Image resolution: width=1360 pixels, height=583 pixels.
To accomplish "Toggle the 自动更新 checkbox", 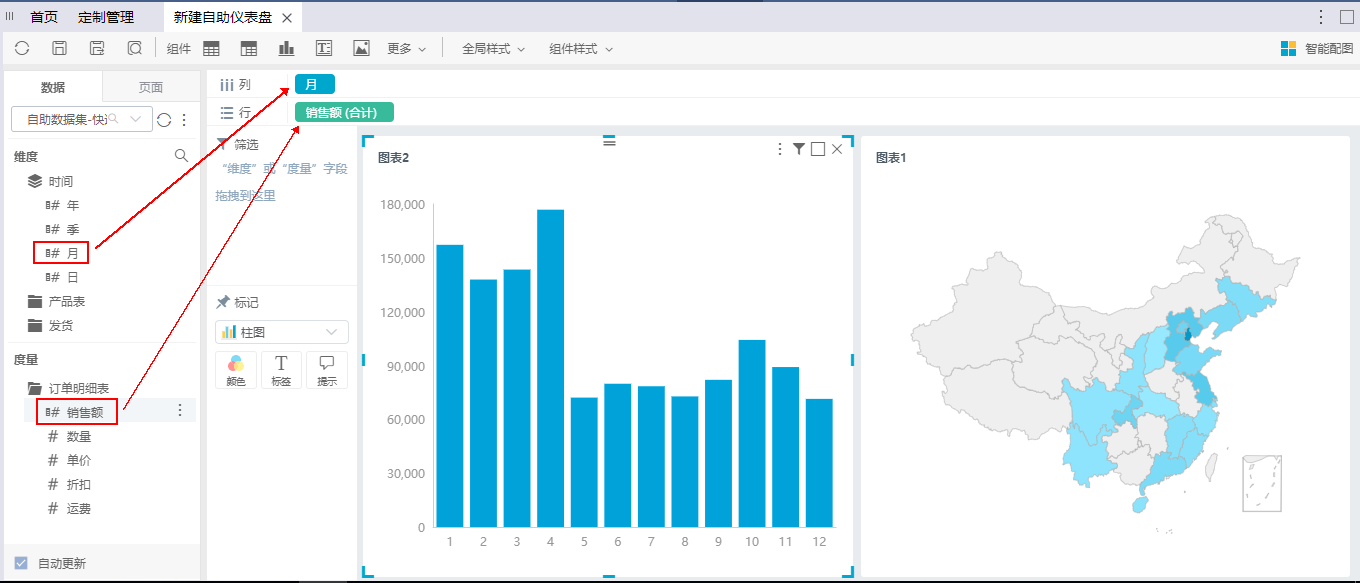I will coord(21,563).
